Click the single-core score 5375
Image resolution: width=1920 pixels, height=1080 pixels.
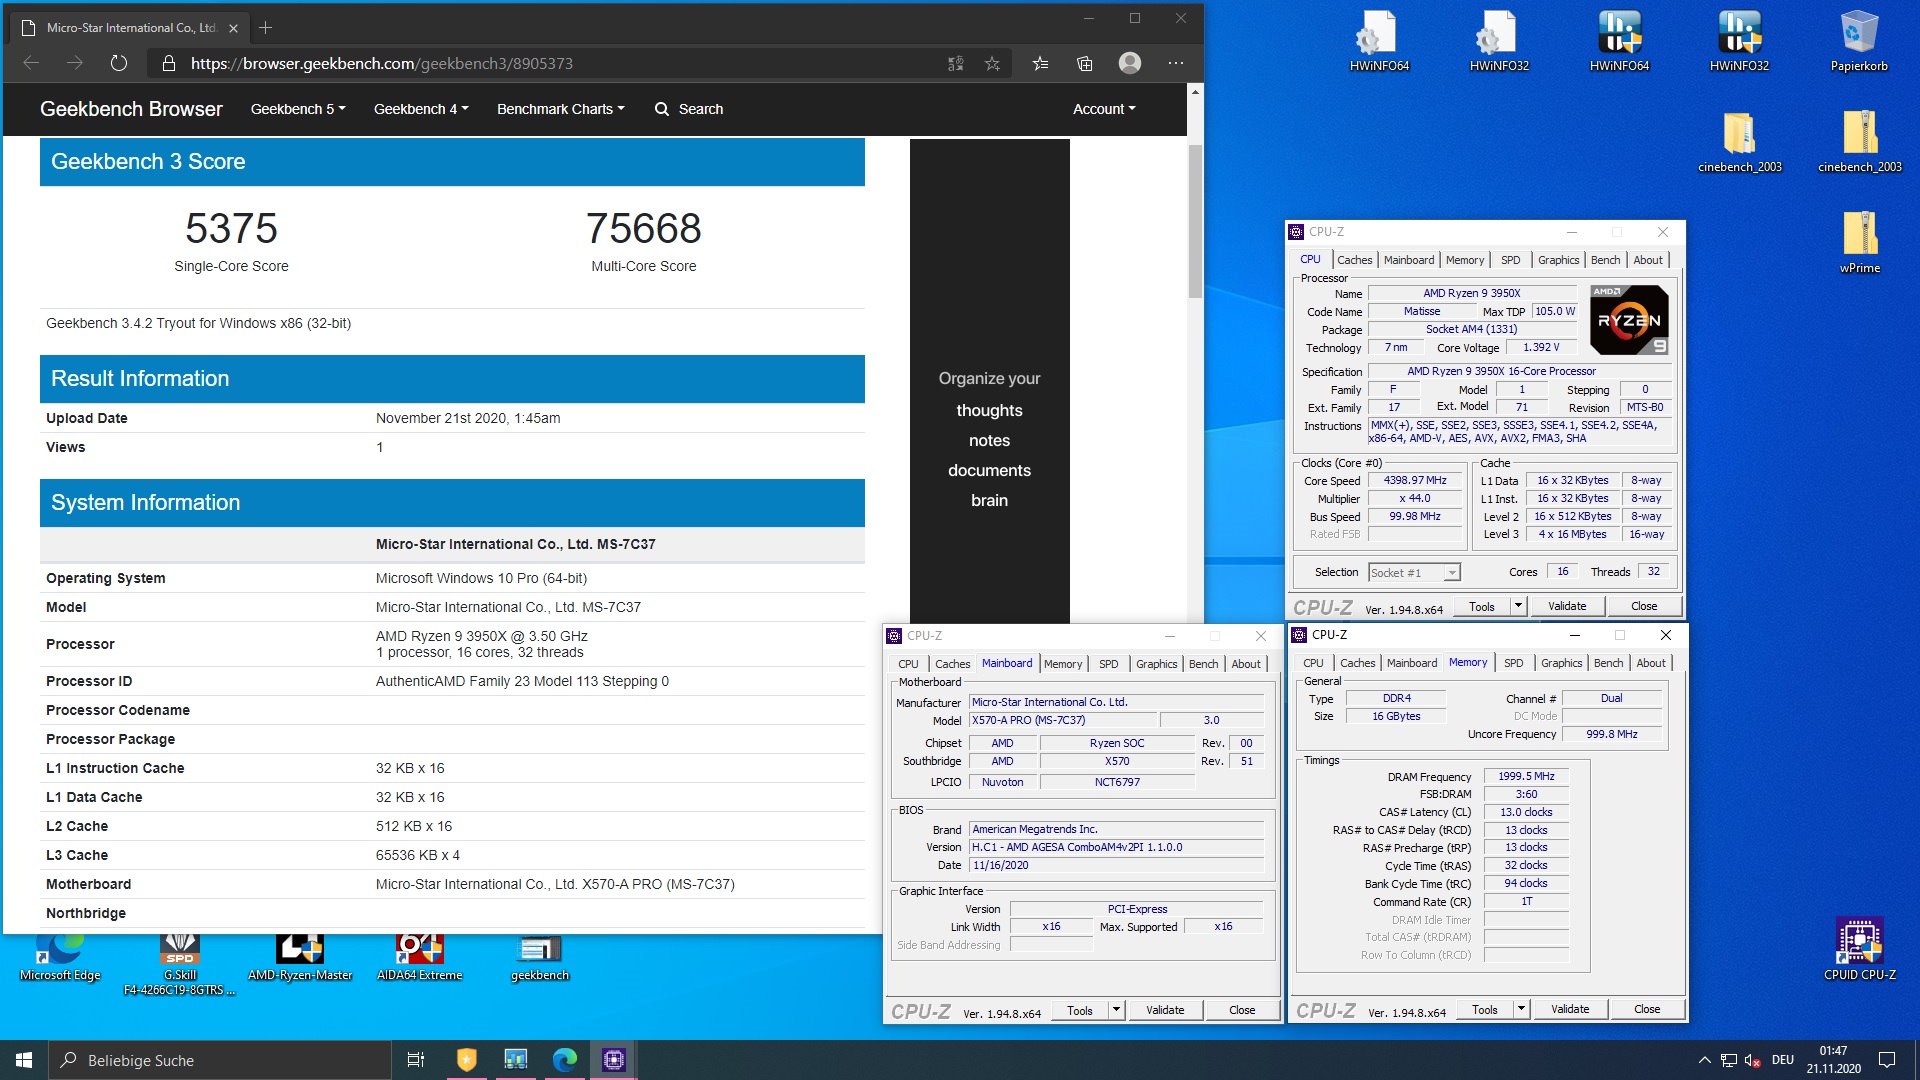[231, 228]
